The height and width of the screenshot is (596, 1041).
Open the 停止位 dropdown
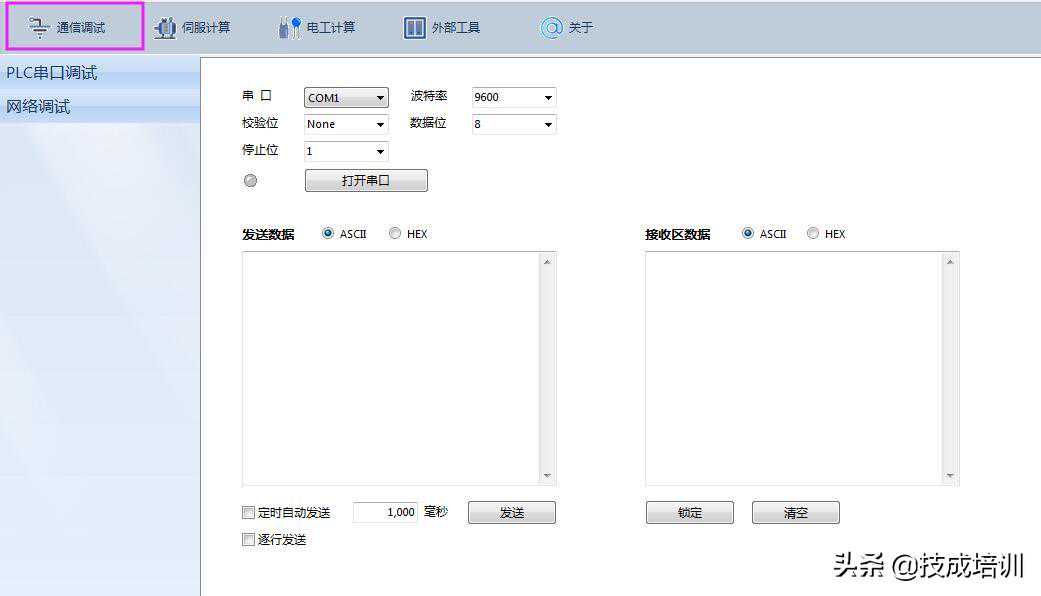tap(346, 152)
